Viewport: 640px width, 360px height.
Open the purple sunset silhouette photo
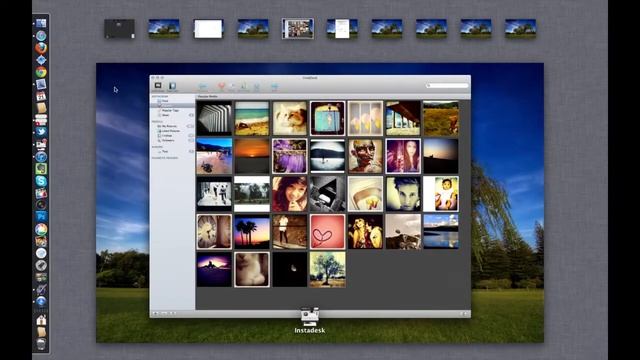click(x=214, y=269)
